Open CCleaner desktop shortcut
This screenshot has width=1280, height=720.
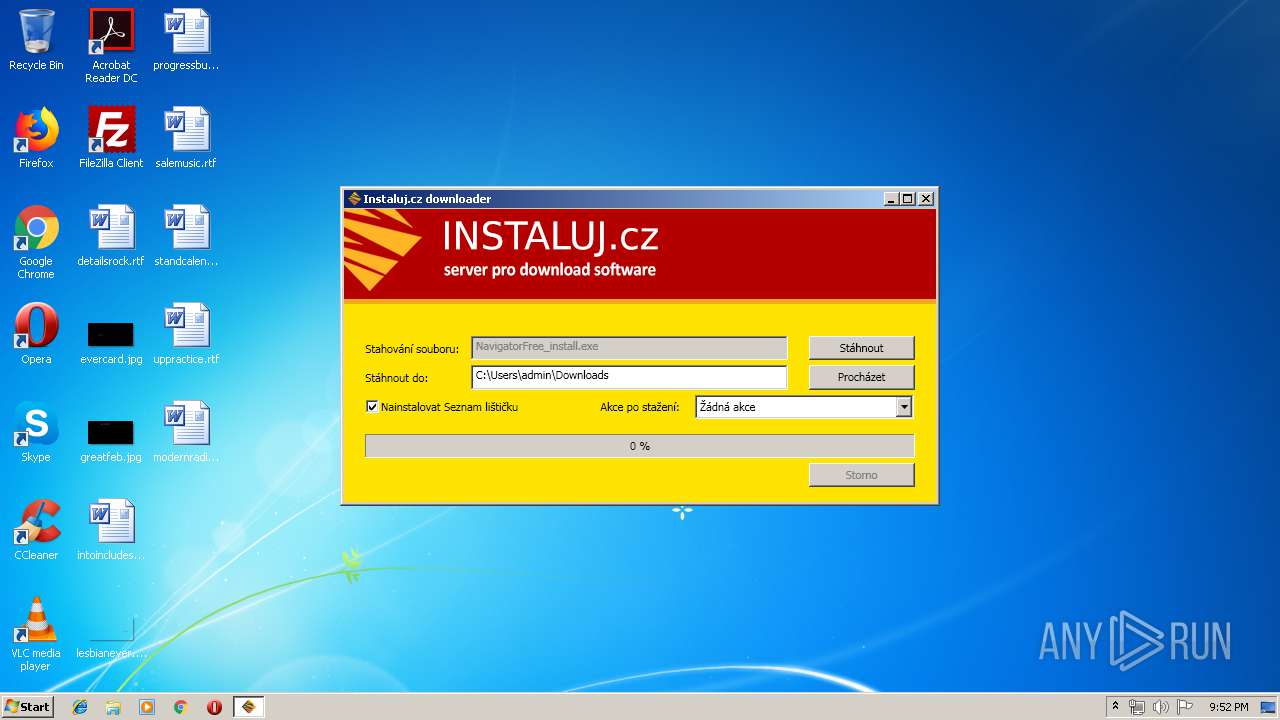(x=36, y=530)
